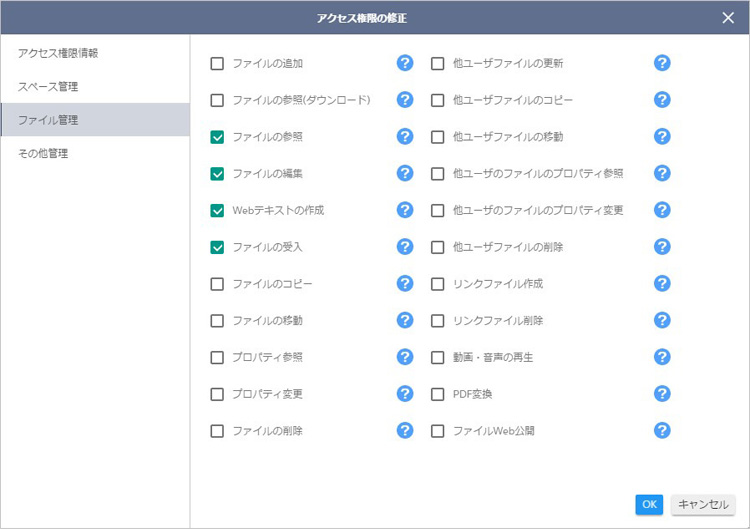
Task: Click help icon next to ファイルの削除
Action: pyautogui.click(x=405, y=431)
